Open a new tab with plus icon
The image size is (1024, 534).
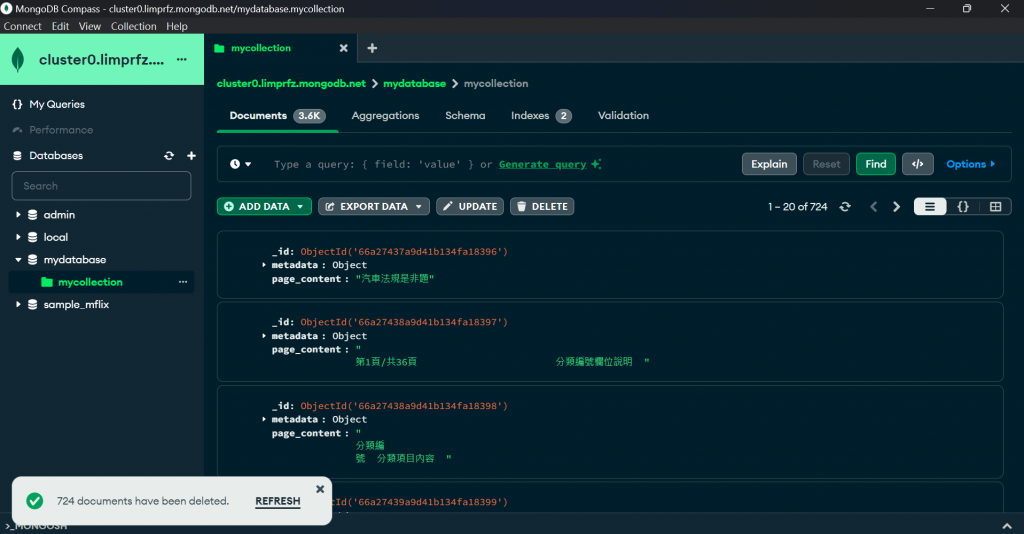(x=372, y=48)
